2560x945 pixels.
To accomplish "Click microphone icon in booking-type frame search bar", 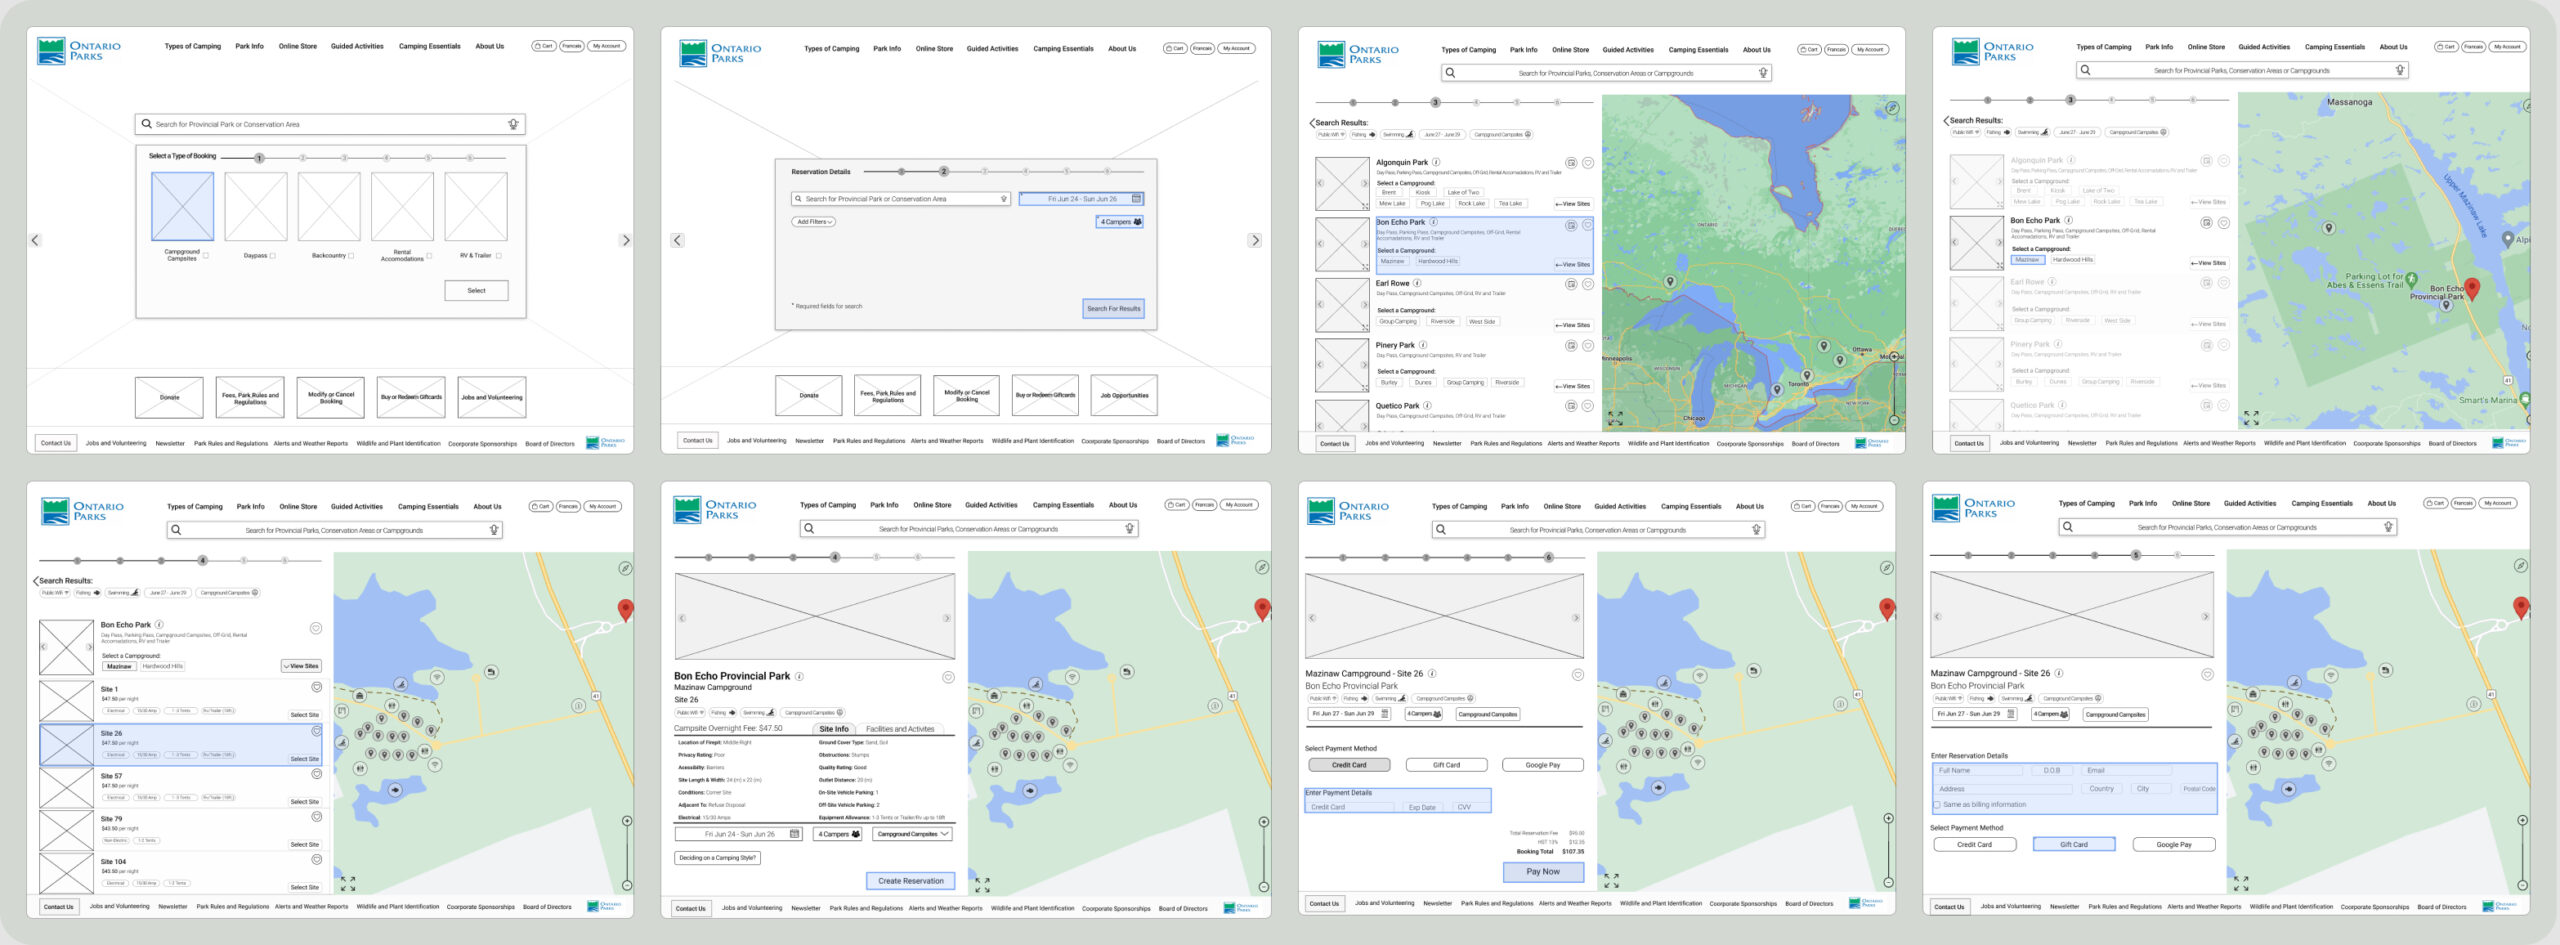I will pyautogui.click(x=513, y=124).
